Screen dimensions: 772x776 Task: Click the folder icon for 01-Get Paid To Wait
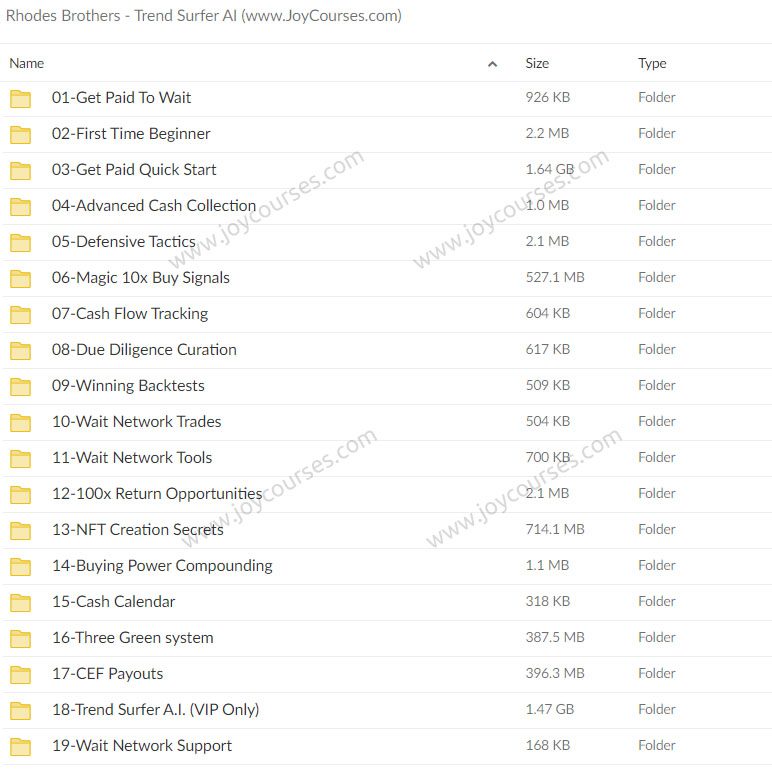pos(20,98)
